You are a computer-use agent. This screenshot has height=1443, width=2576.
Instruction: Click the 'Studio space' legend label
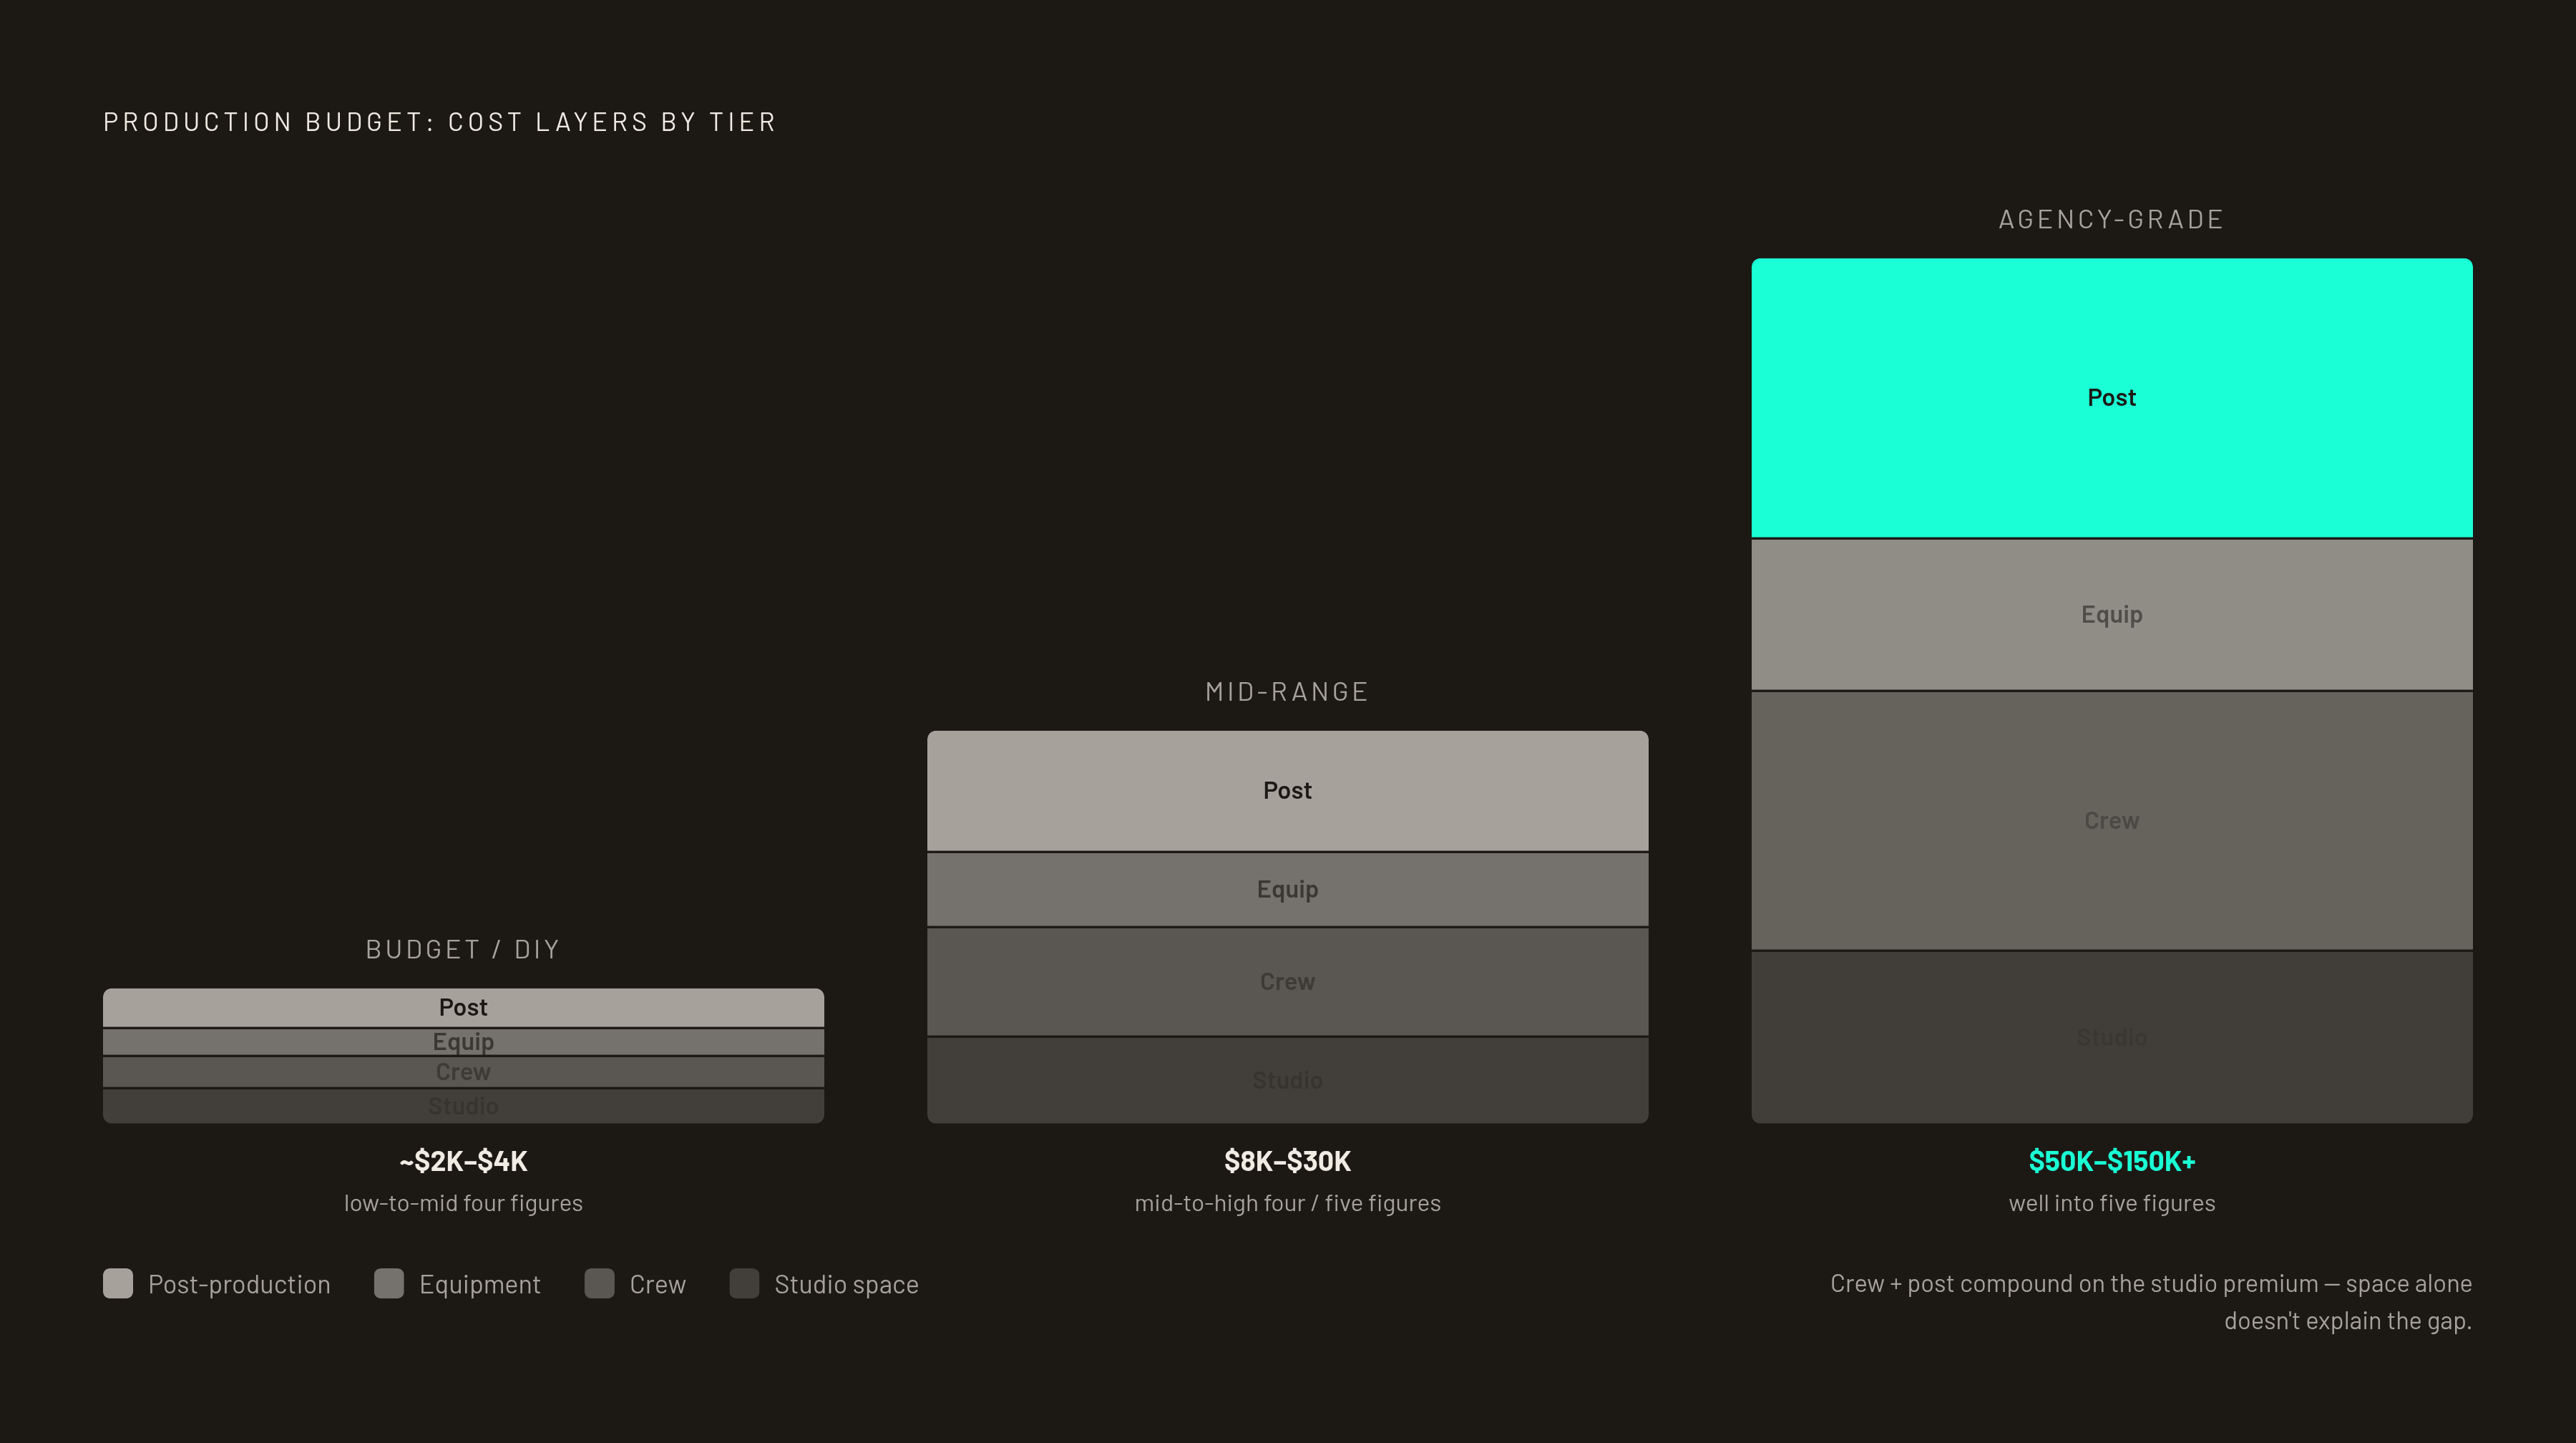tap(846, 1285)
